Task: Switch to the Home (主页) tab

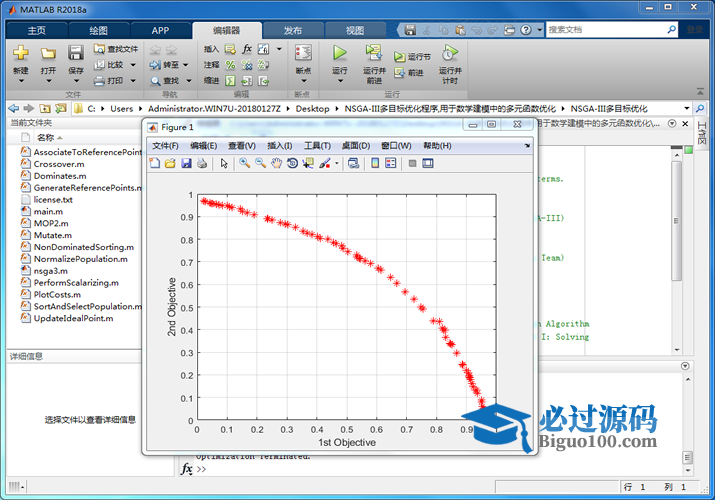Action: 36,31
